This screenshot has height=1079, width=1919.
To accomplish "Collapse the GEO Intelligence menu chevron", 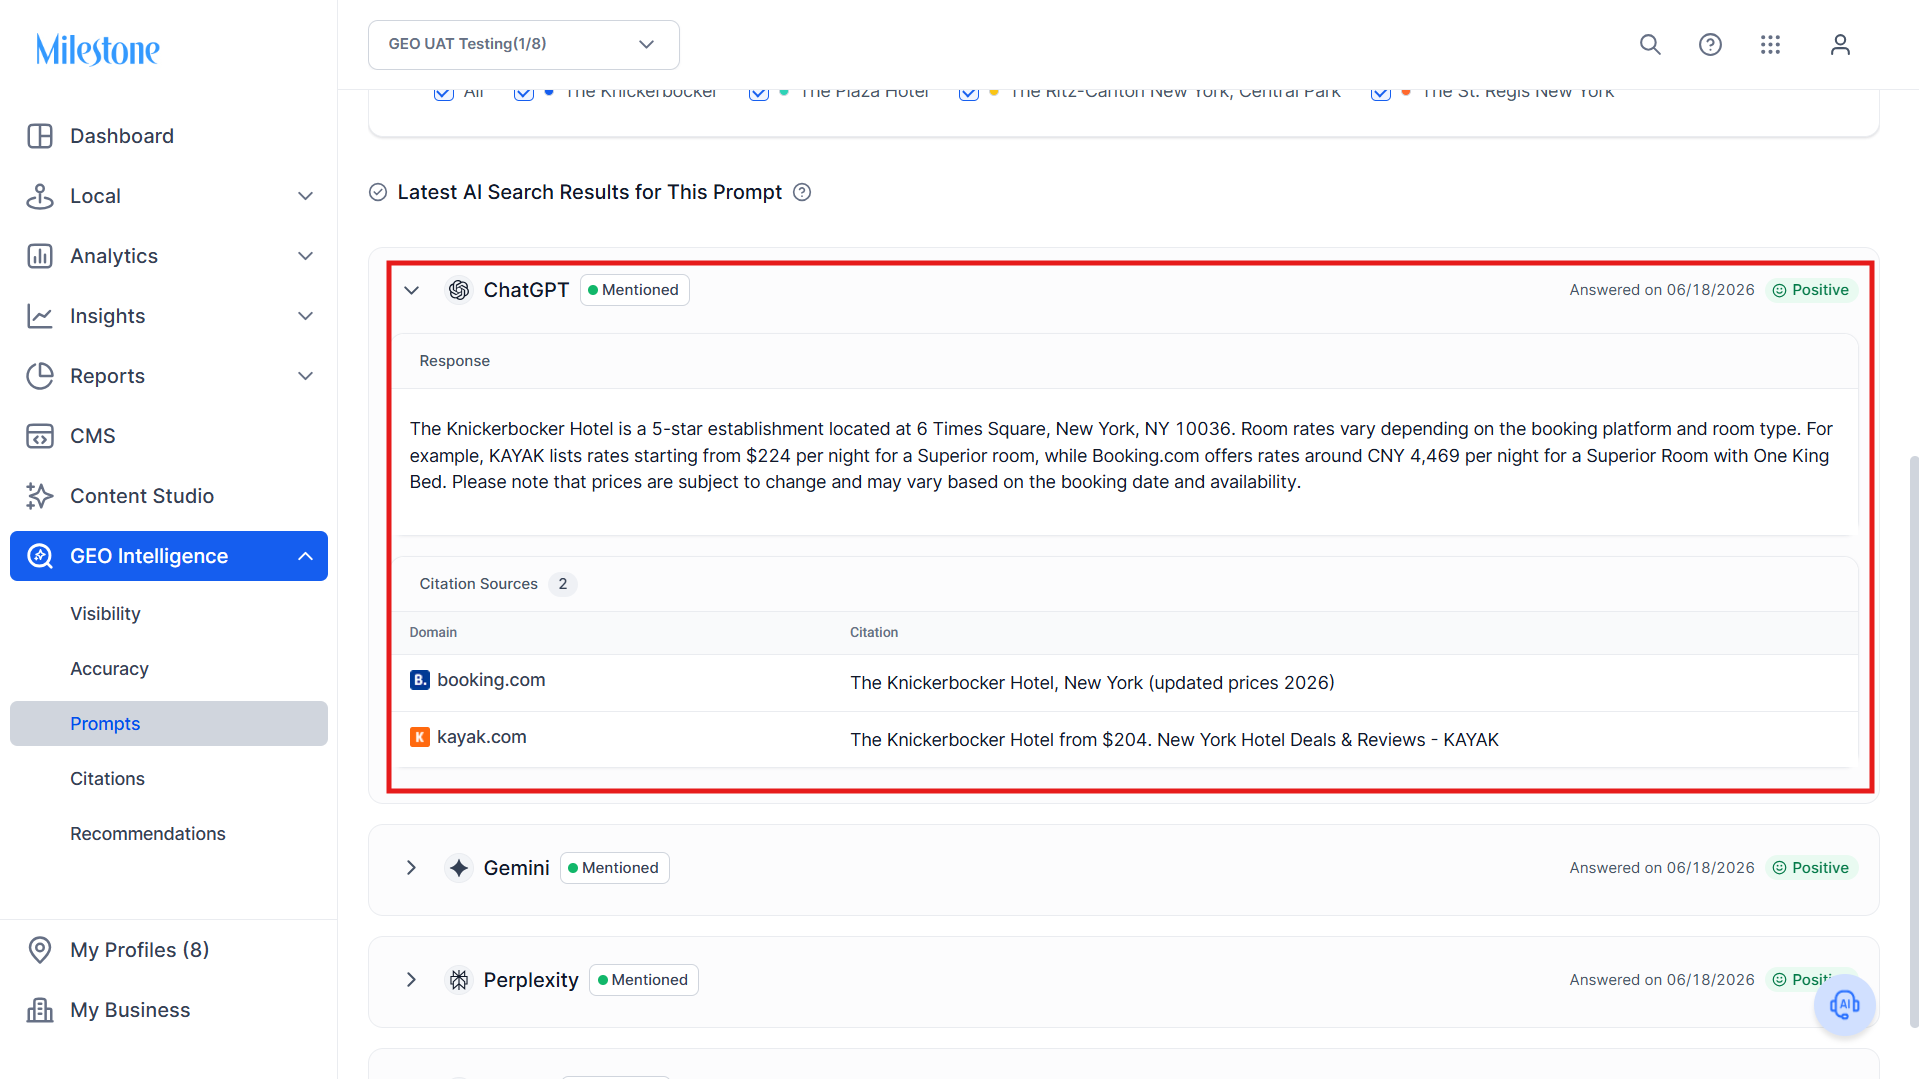I will click(306, 556).
